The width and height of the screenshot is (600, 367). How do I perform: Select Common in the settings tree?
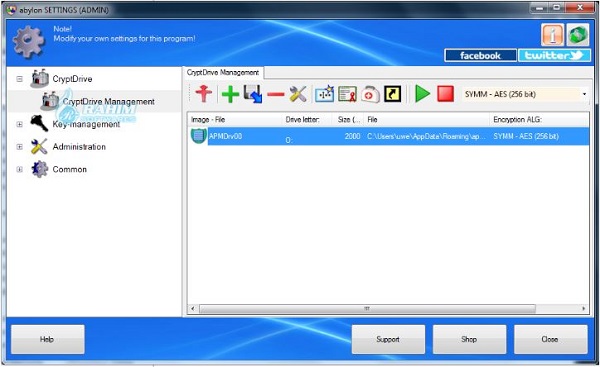(70, 169)
